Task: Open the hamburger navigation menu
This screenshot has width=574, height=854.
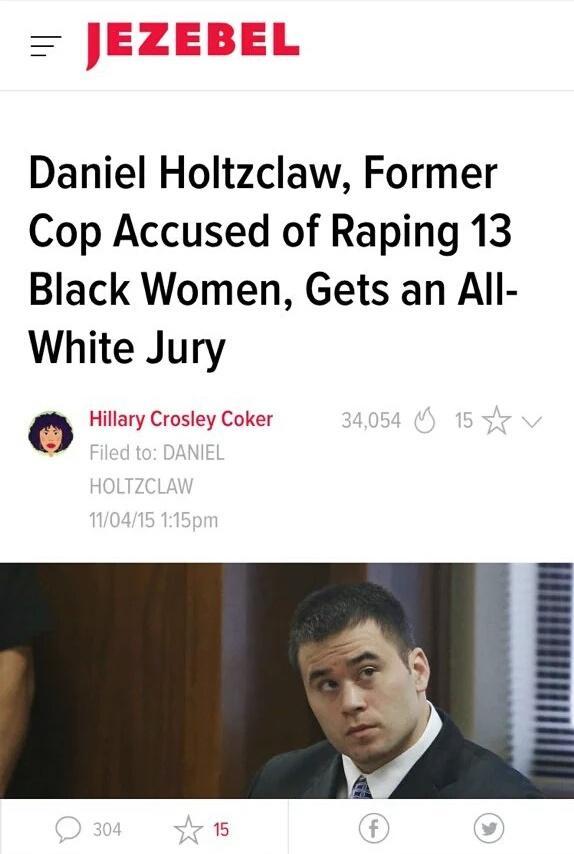Action: tap(45, 46)
